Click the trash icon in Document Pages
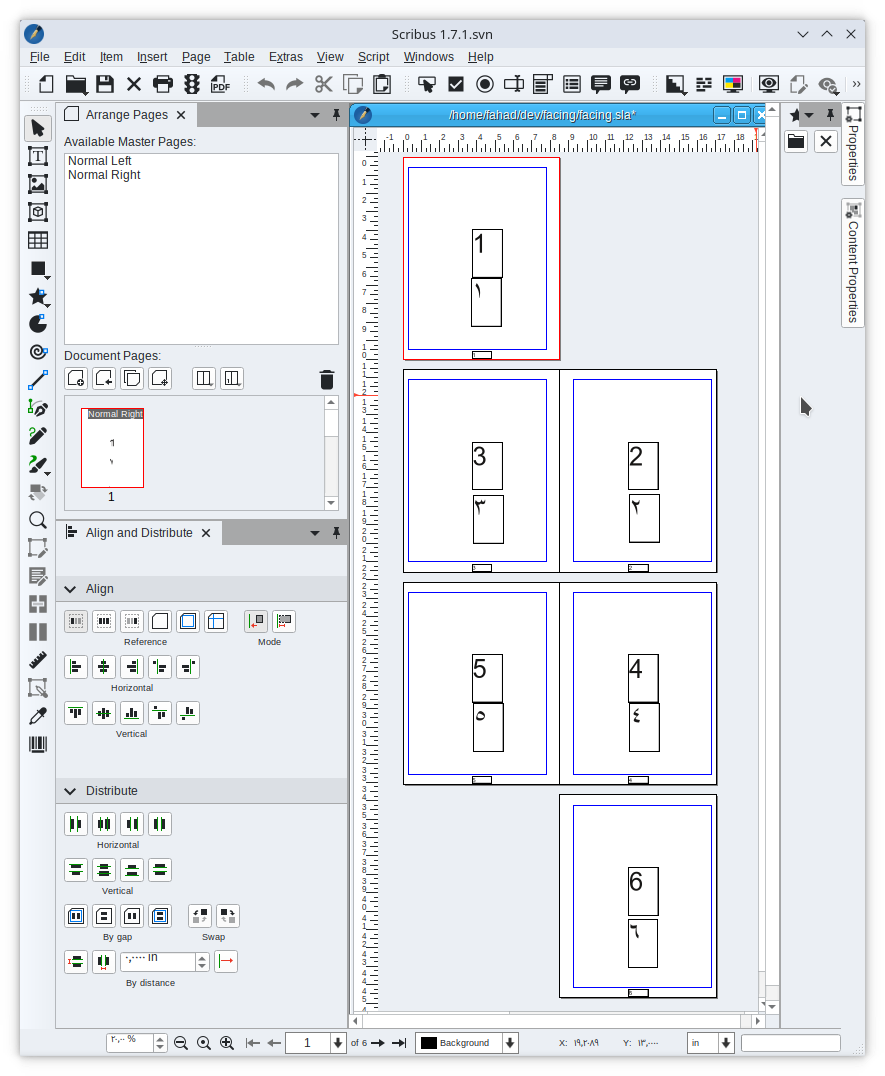 327,379
